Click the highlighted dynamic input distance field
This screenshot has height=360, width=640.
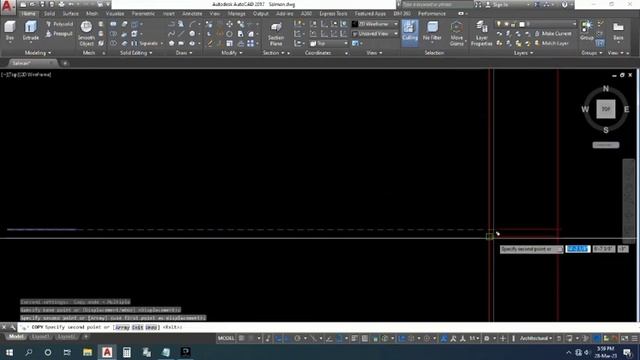[x=578, y=249]
